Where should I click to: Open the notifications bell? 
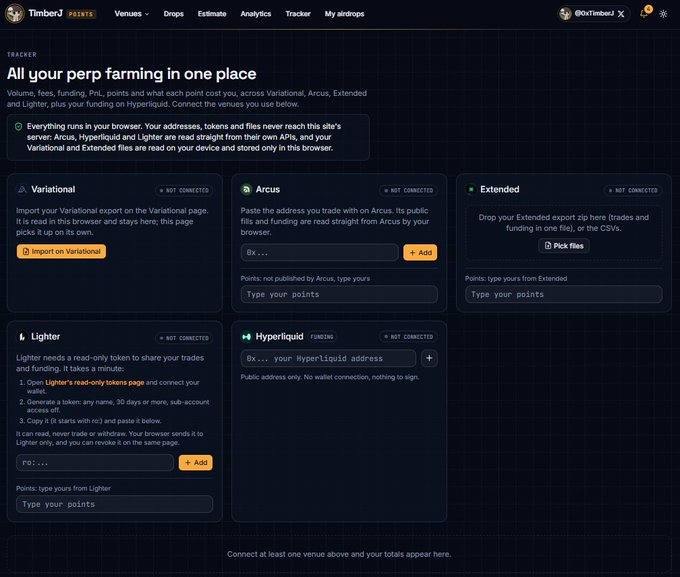point(644,13)
